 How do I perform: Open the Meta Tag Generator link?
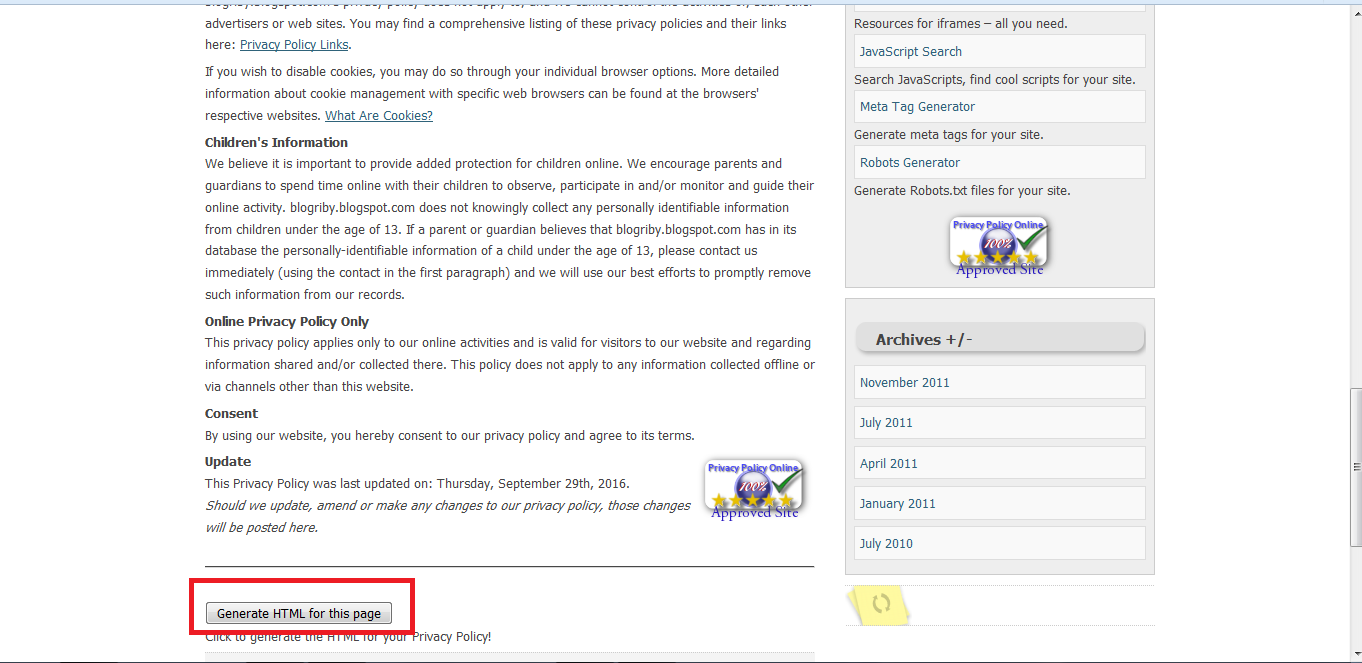[999, 107]
